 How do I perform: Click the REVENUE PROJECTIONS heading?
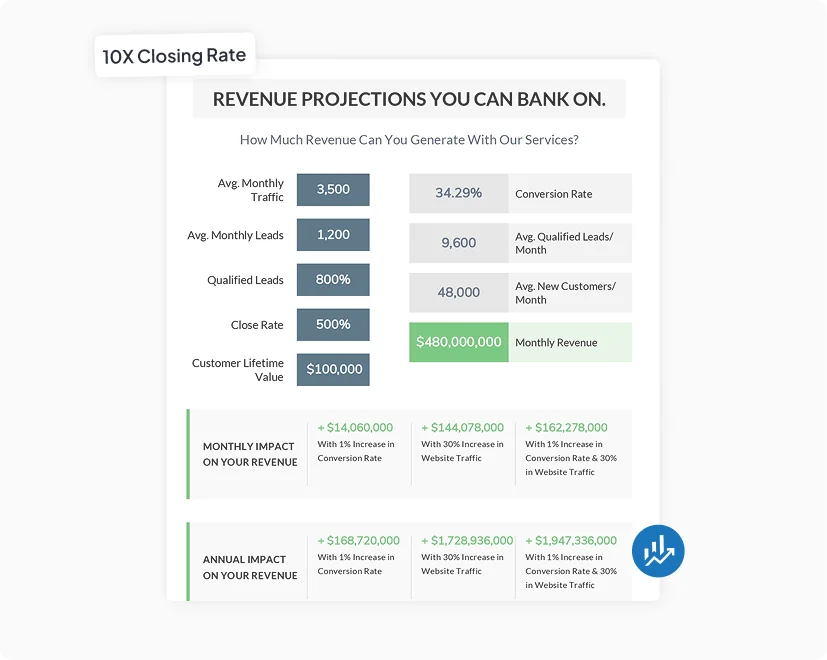[x=408, y=98]
